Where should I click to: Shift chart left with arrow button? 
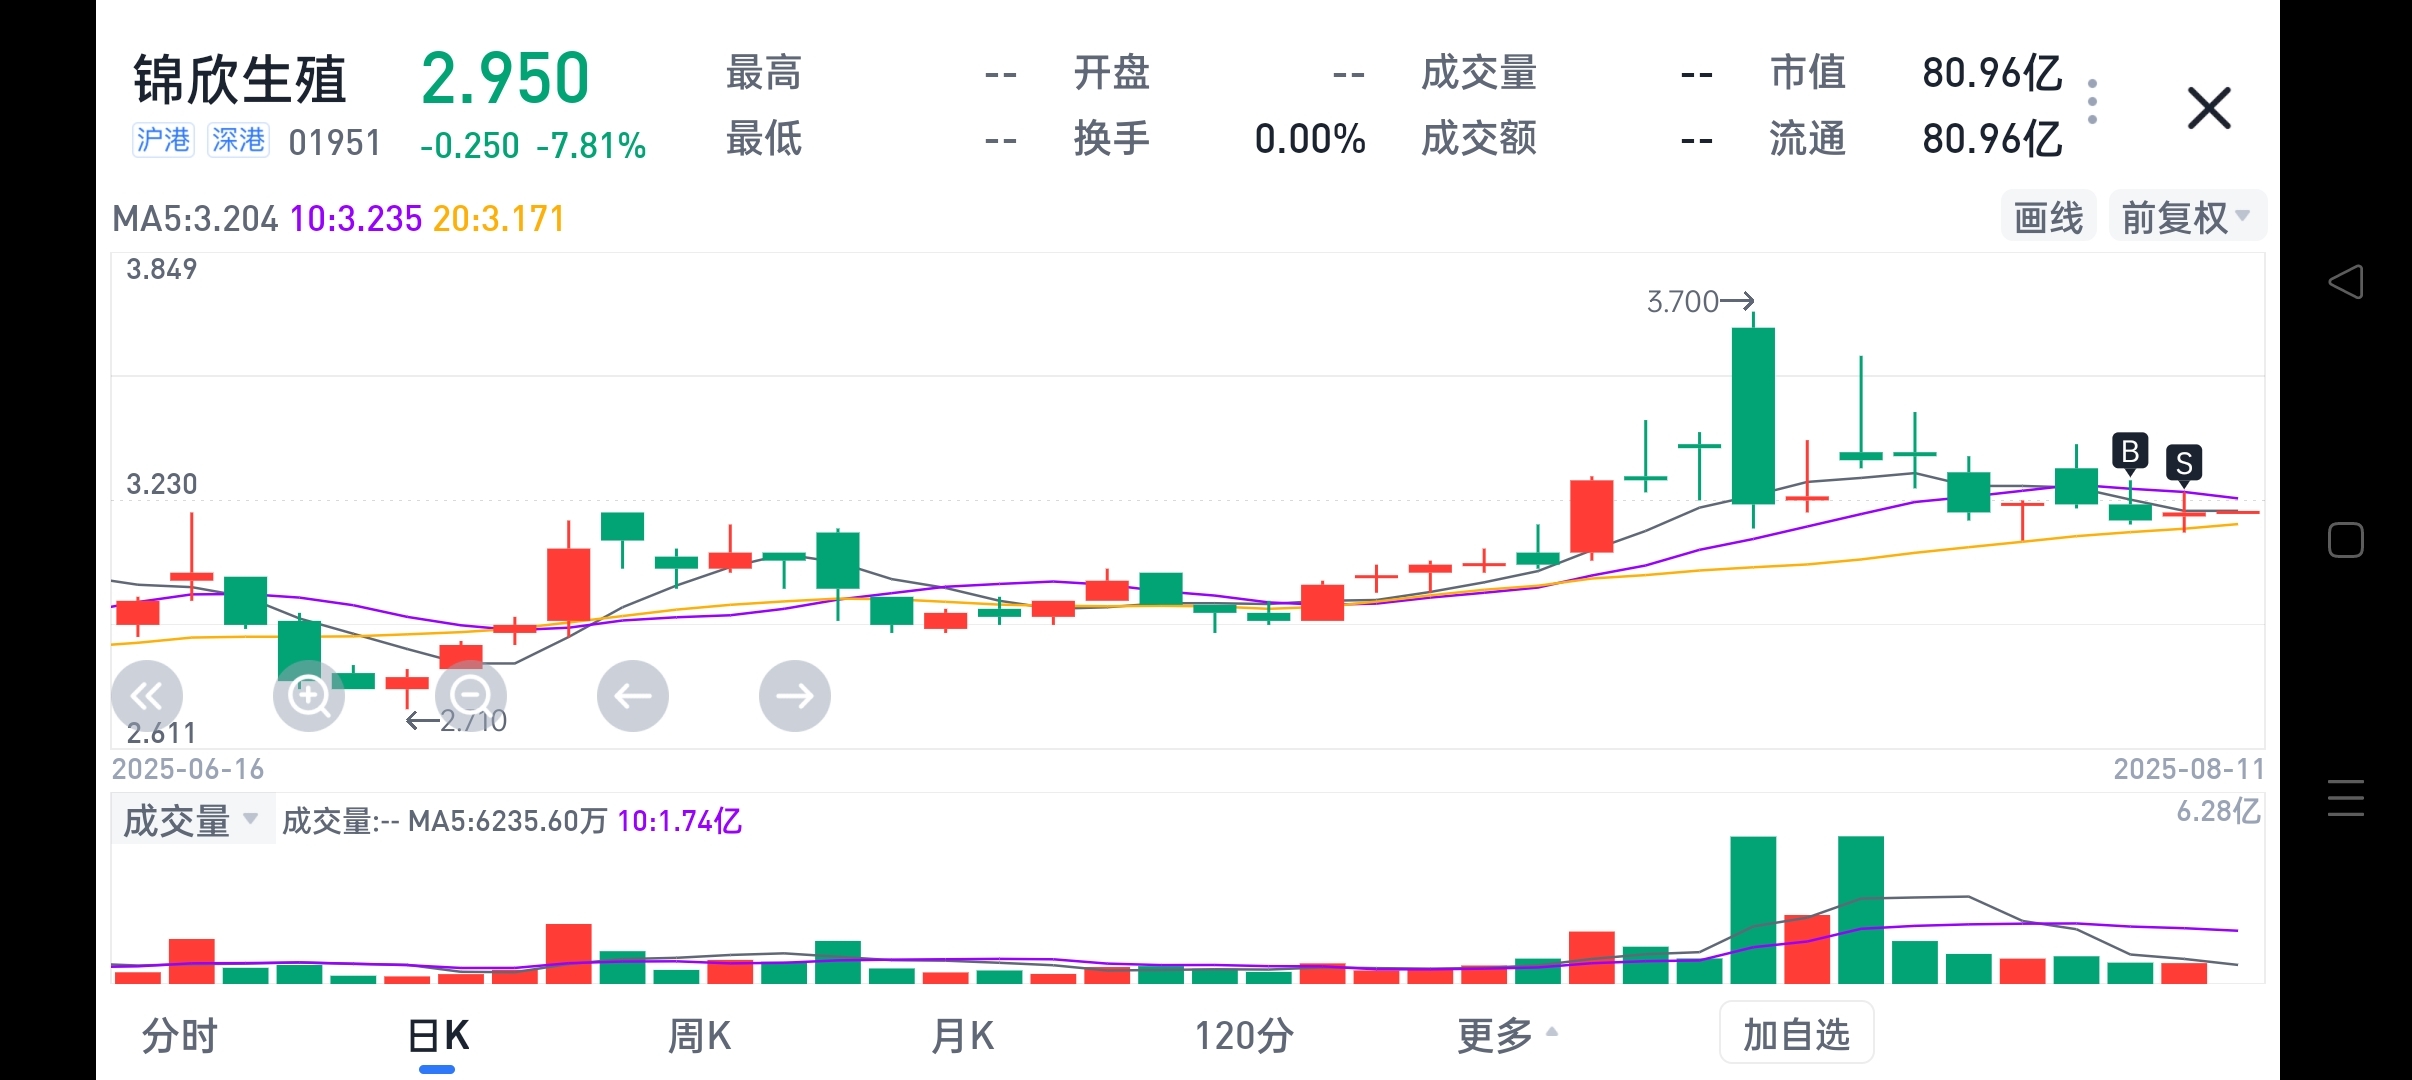click(633, 696)
